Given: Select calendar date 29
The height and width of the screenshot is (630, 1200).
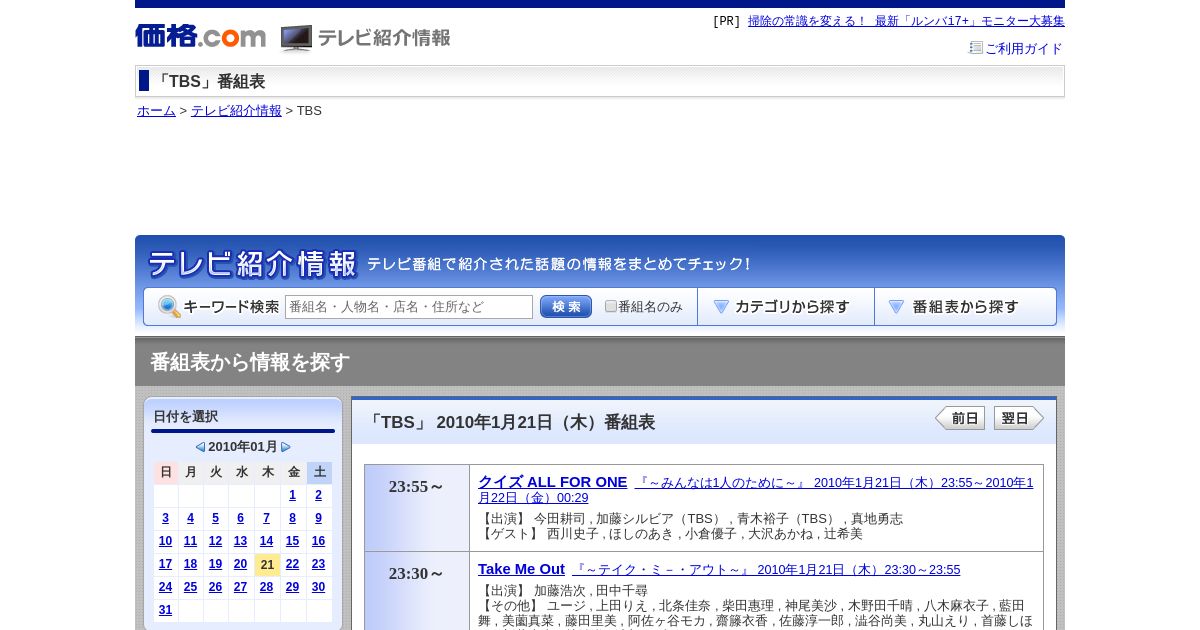Looking at the screenshot, I should [x=292, y=587].
